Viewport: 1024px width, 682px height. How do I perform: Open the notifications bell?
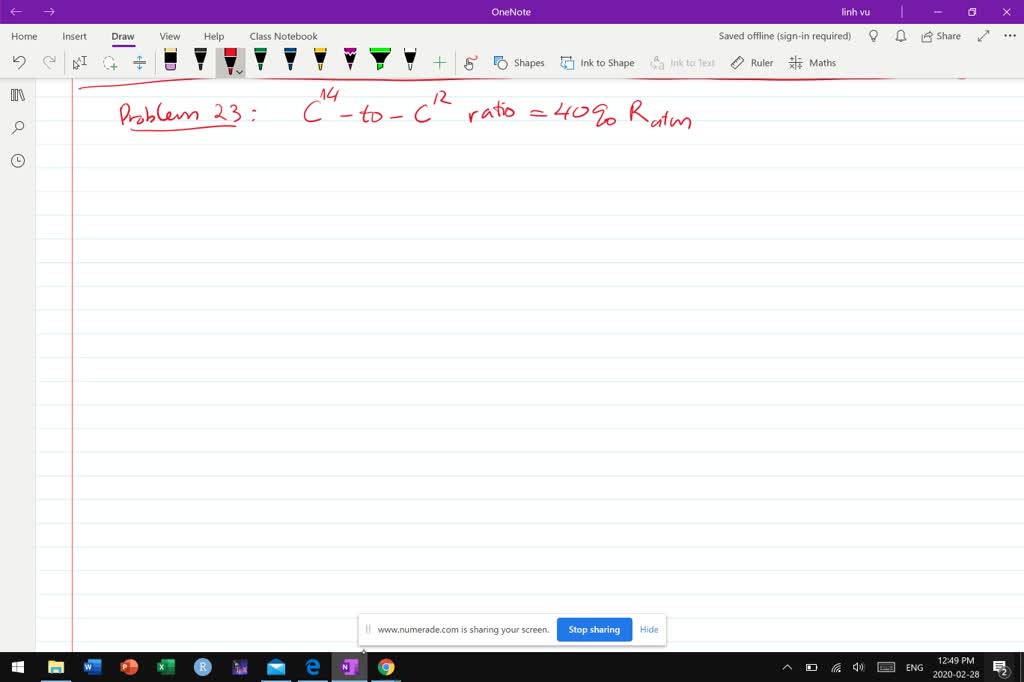click(x=901, y=36)
